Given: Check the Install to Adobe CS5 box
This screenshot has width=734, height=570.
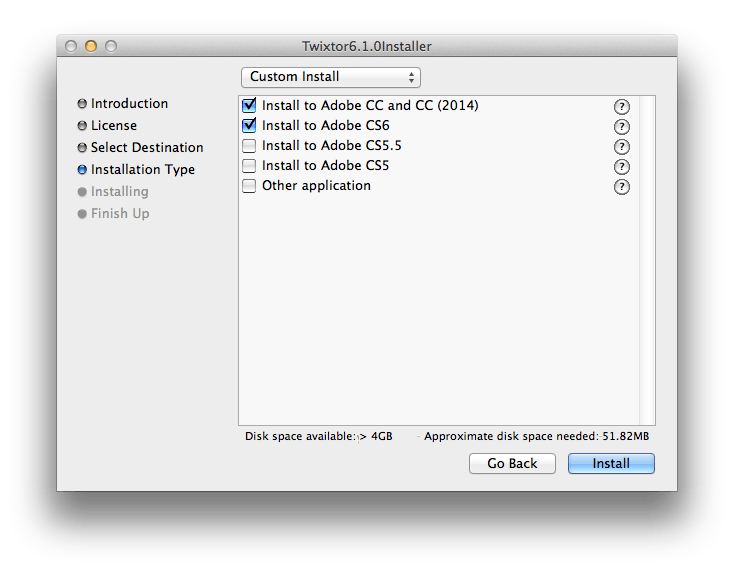Looking at the screenshot, I should point(249,166).
